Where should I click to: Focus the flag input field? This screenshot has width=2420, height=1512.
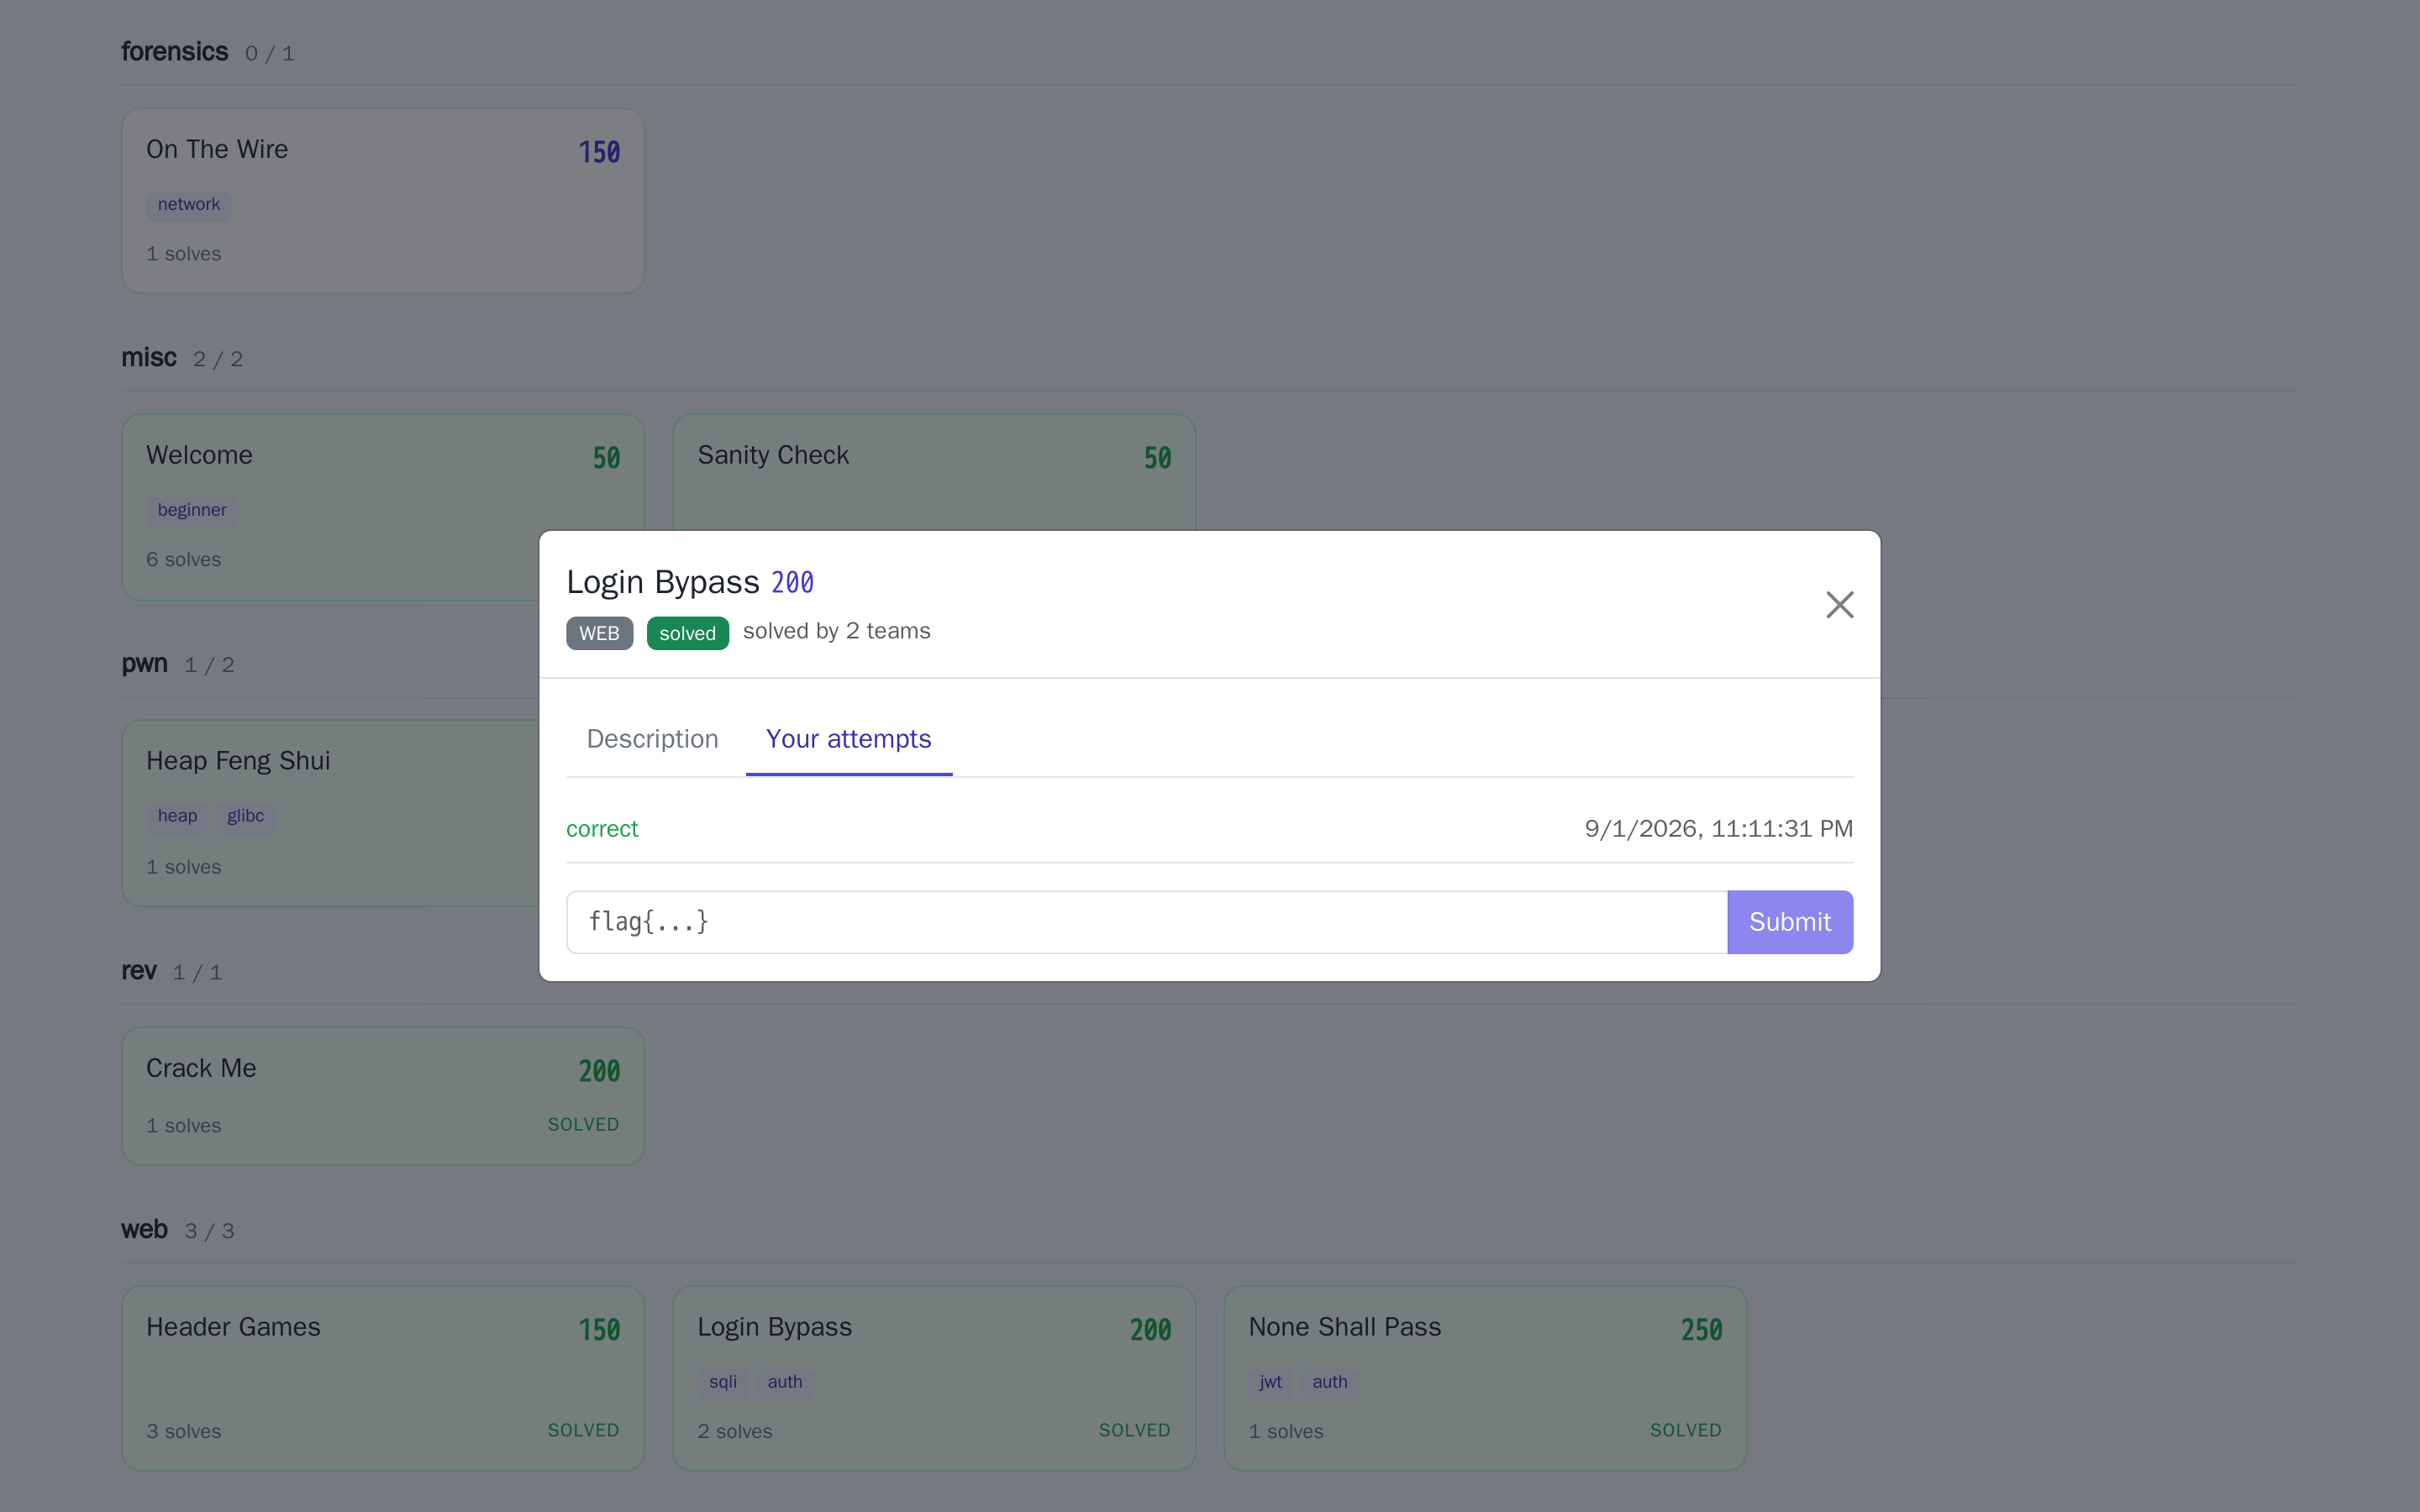click(x=1146, y=921)
